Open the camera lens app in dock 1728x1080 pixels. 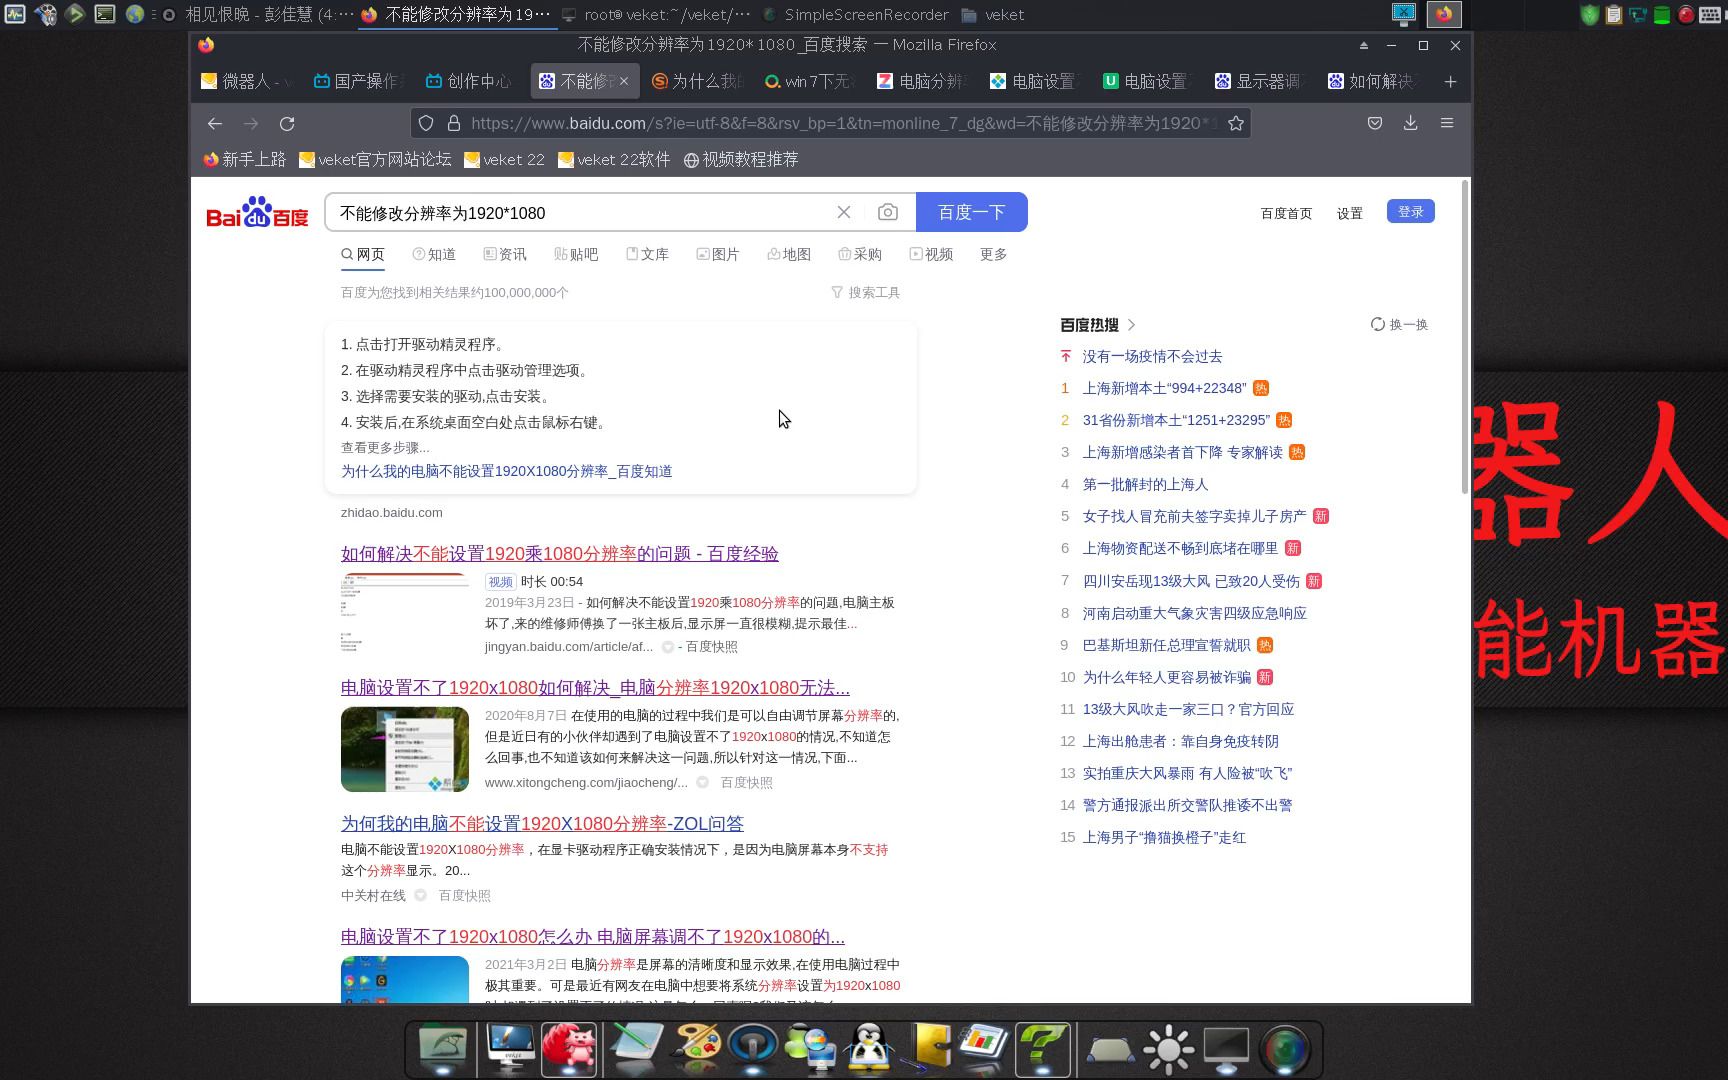(x=1285, y=1050)
